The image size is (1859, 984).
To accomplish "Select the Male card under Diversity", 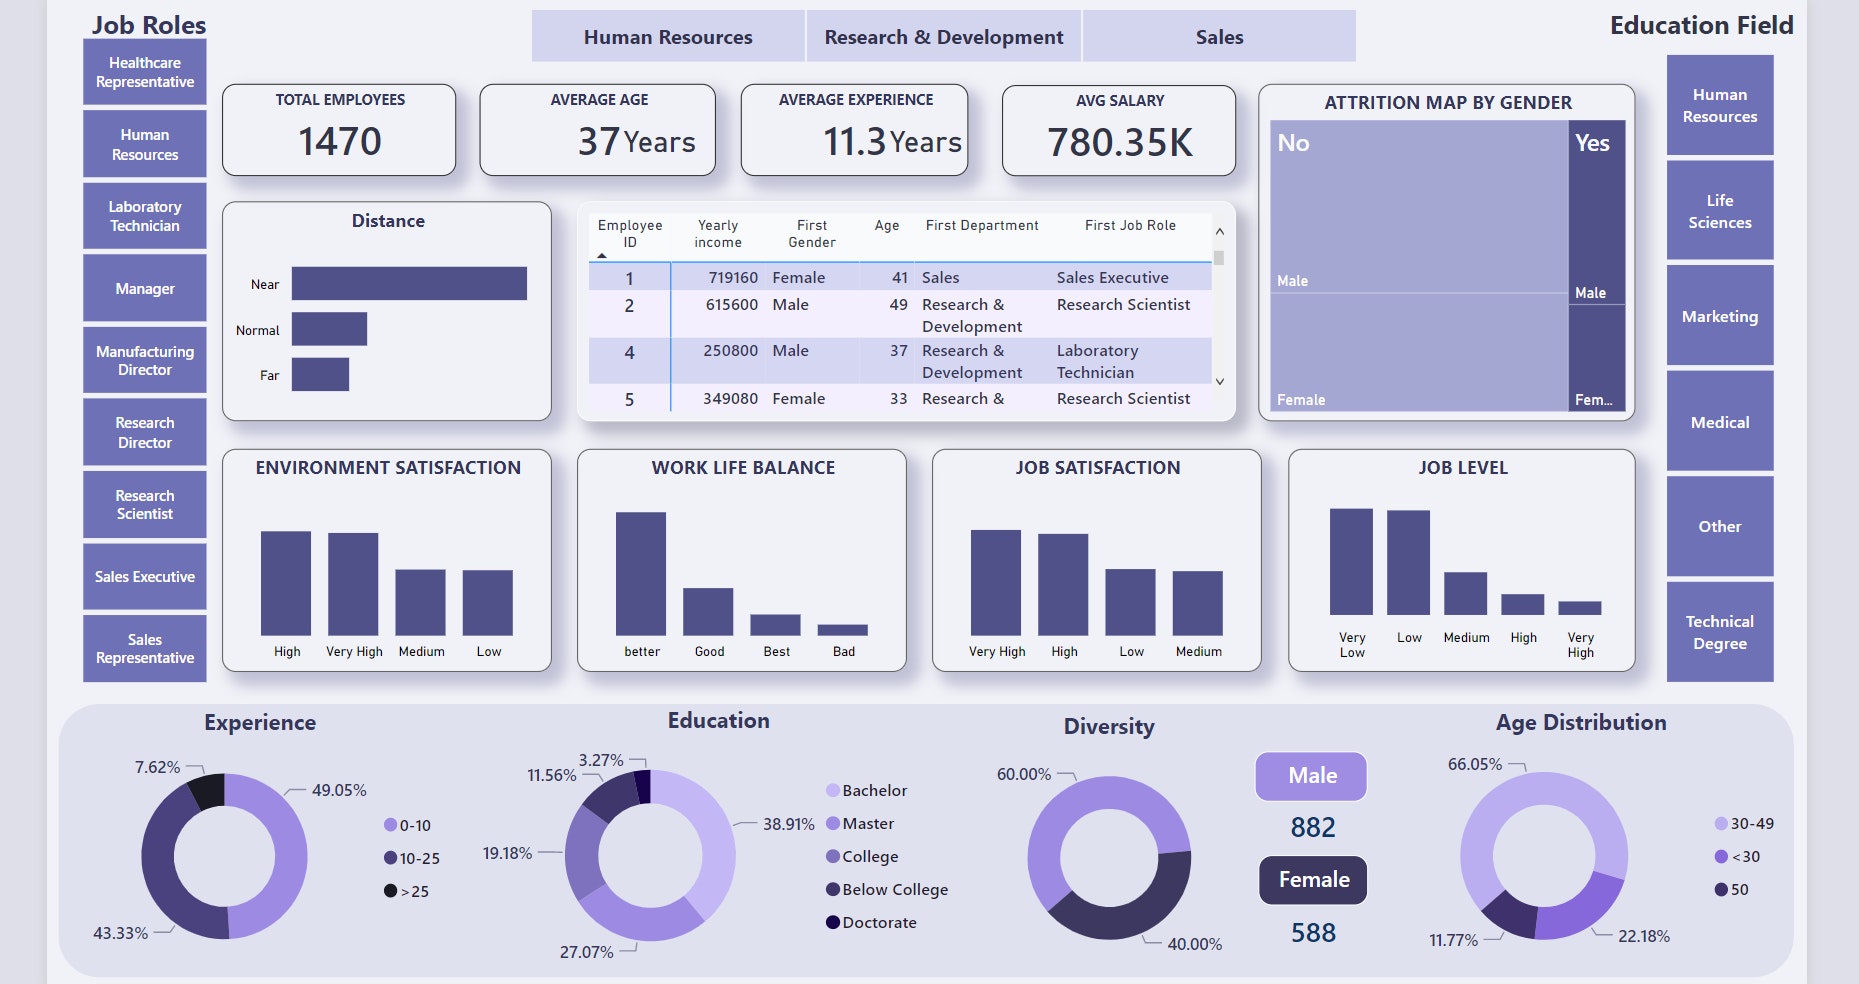I will point(1310,776).
